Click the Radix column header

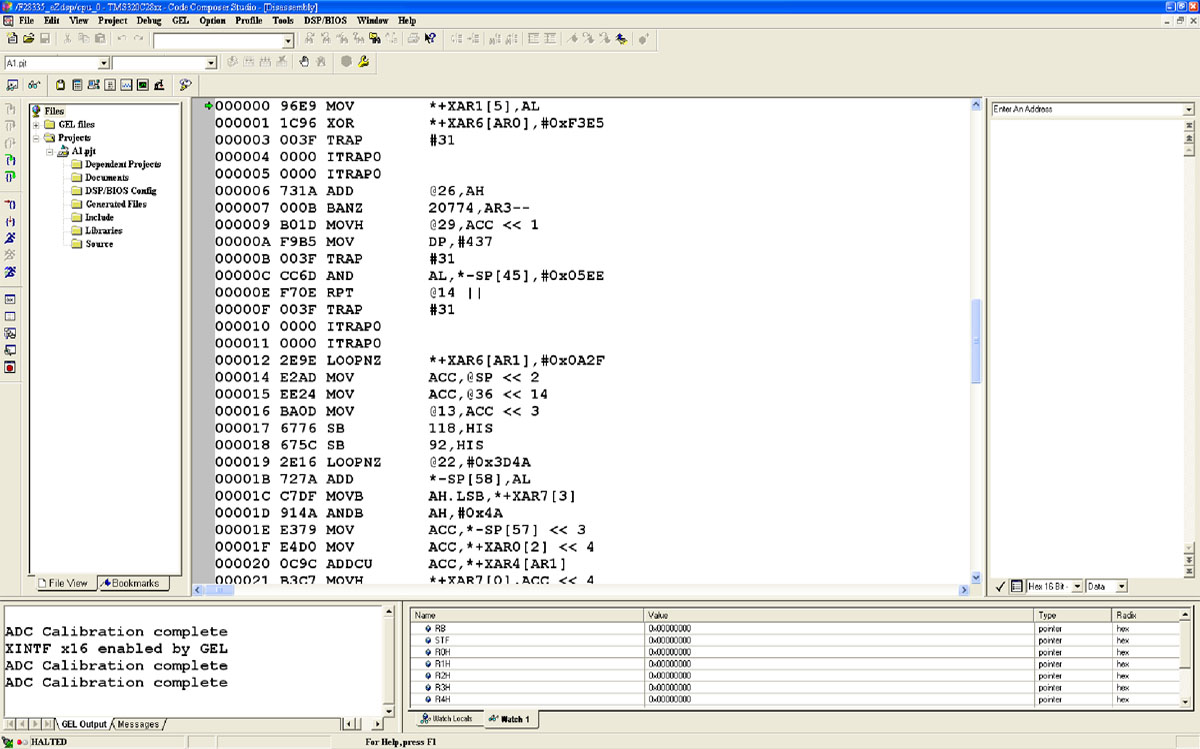(x=1127, y=616)
